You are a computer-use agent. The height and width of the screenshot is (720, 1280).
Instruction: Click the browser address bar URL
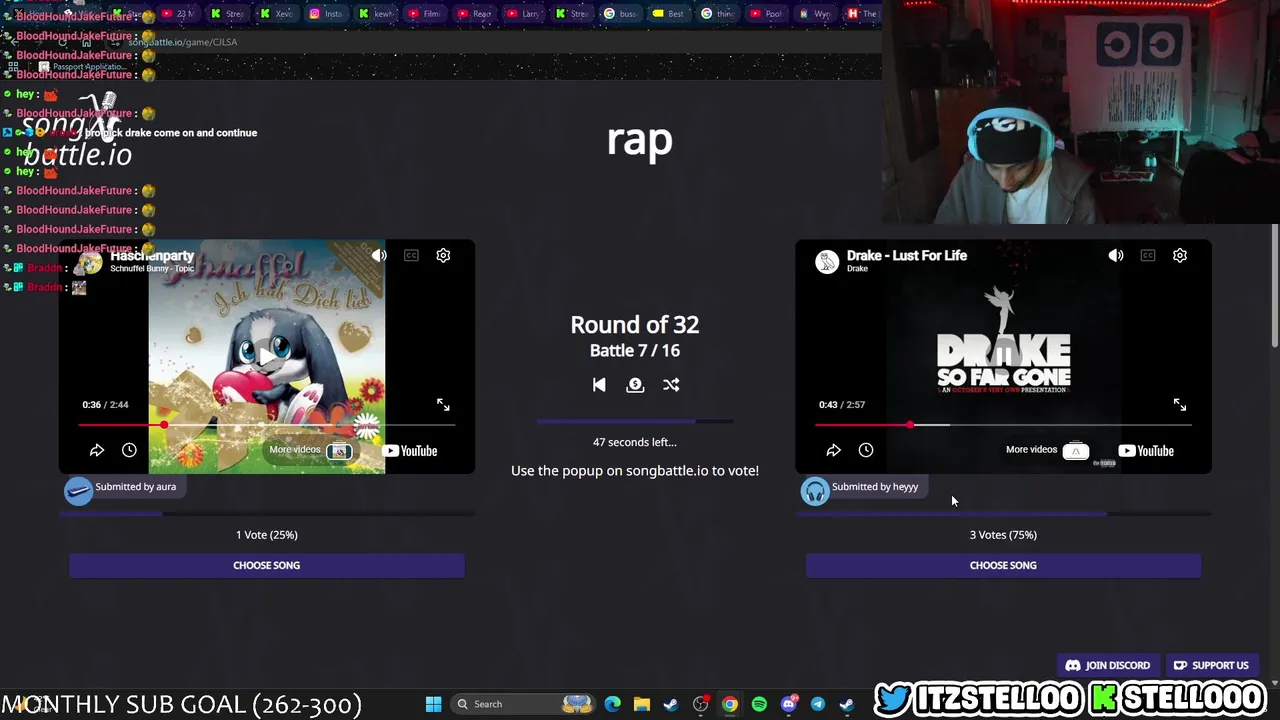coord(182,42)
